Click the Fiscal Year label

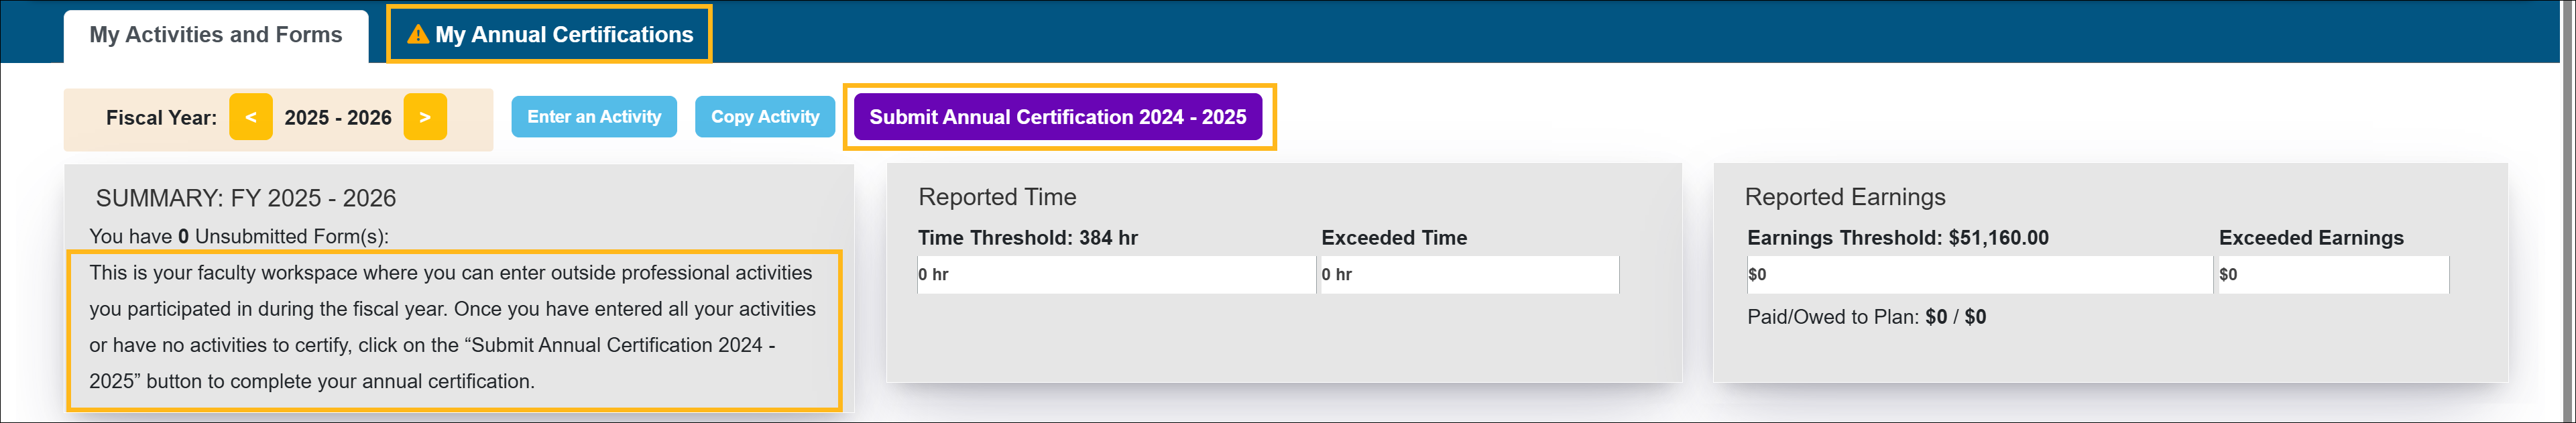[161, 118]
